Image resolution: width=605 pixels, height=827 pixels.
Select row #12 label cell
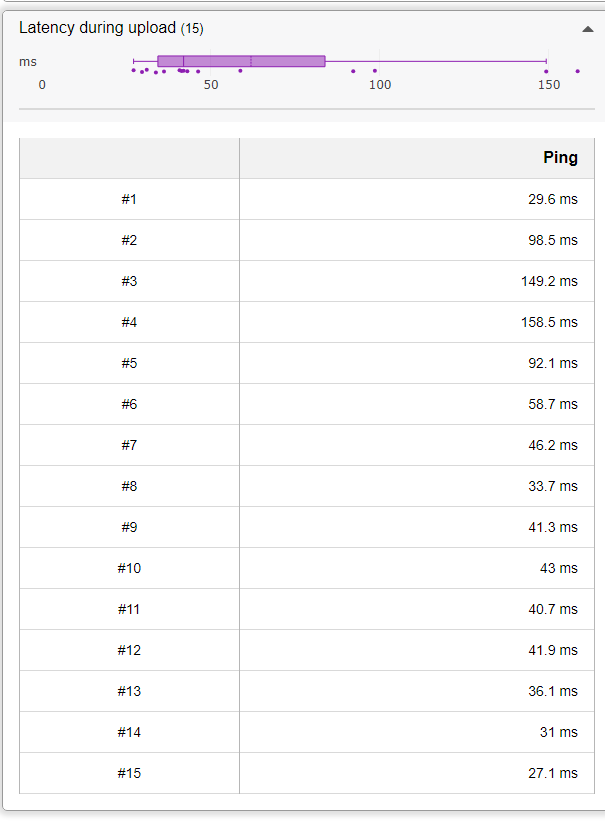(x=129, y=650)
